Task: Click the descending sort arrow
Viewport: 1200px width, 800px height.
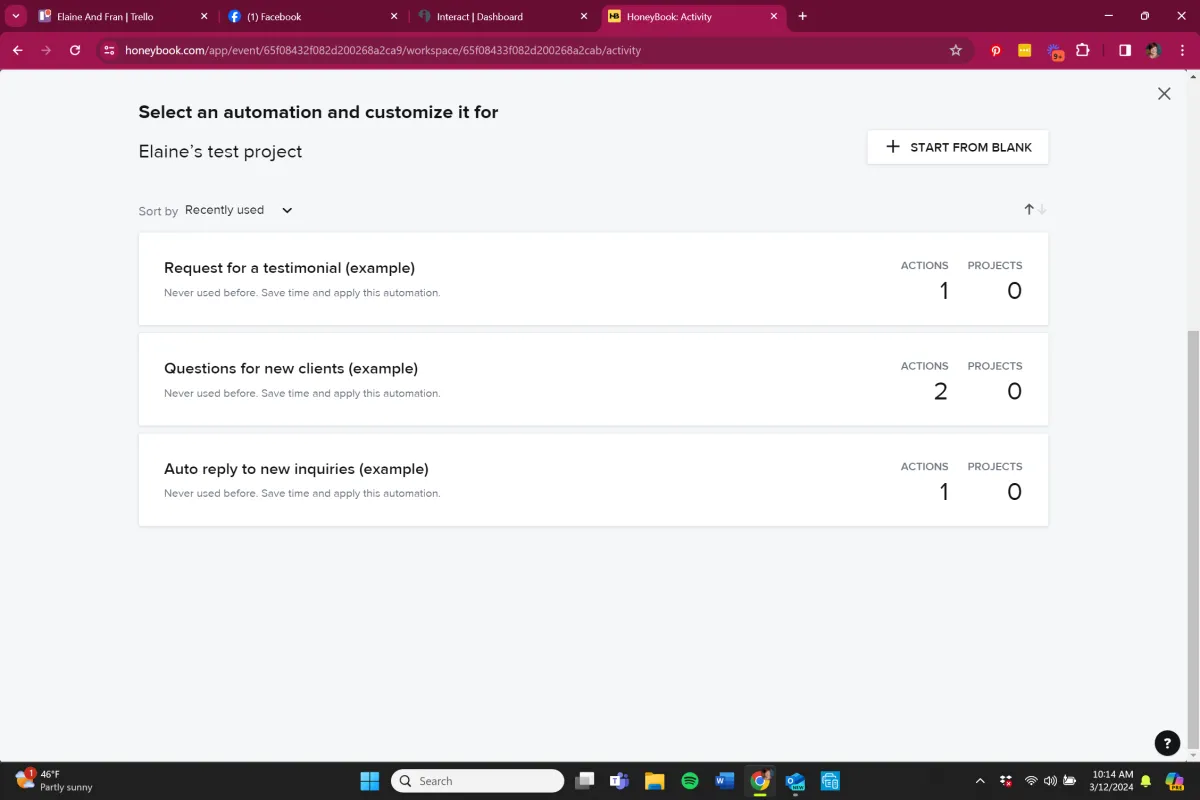Action: (x=1042, y=209)
